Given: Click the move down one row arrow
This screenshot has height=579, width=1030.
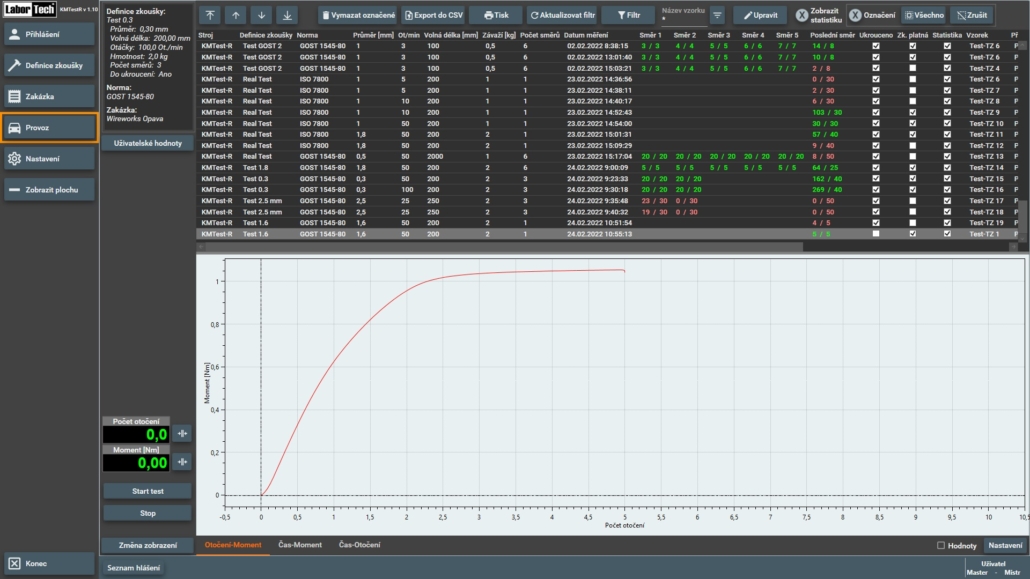Looking at the screenshot, I should click(x=261, y=16).
